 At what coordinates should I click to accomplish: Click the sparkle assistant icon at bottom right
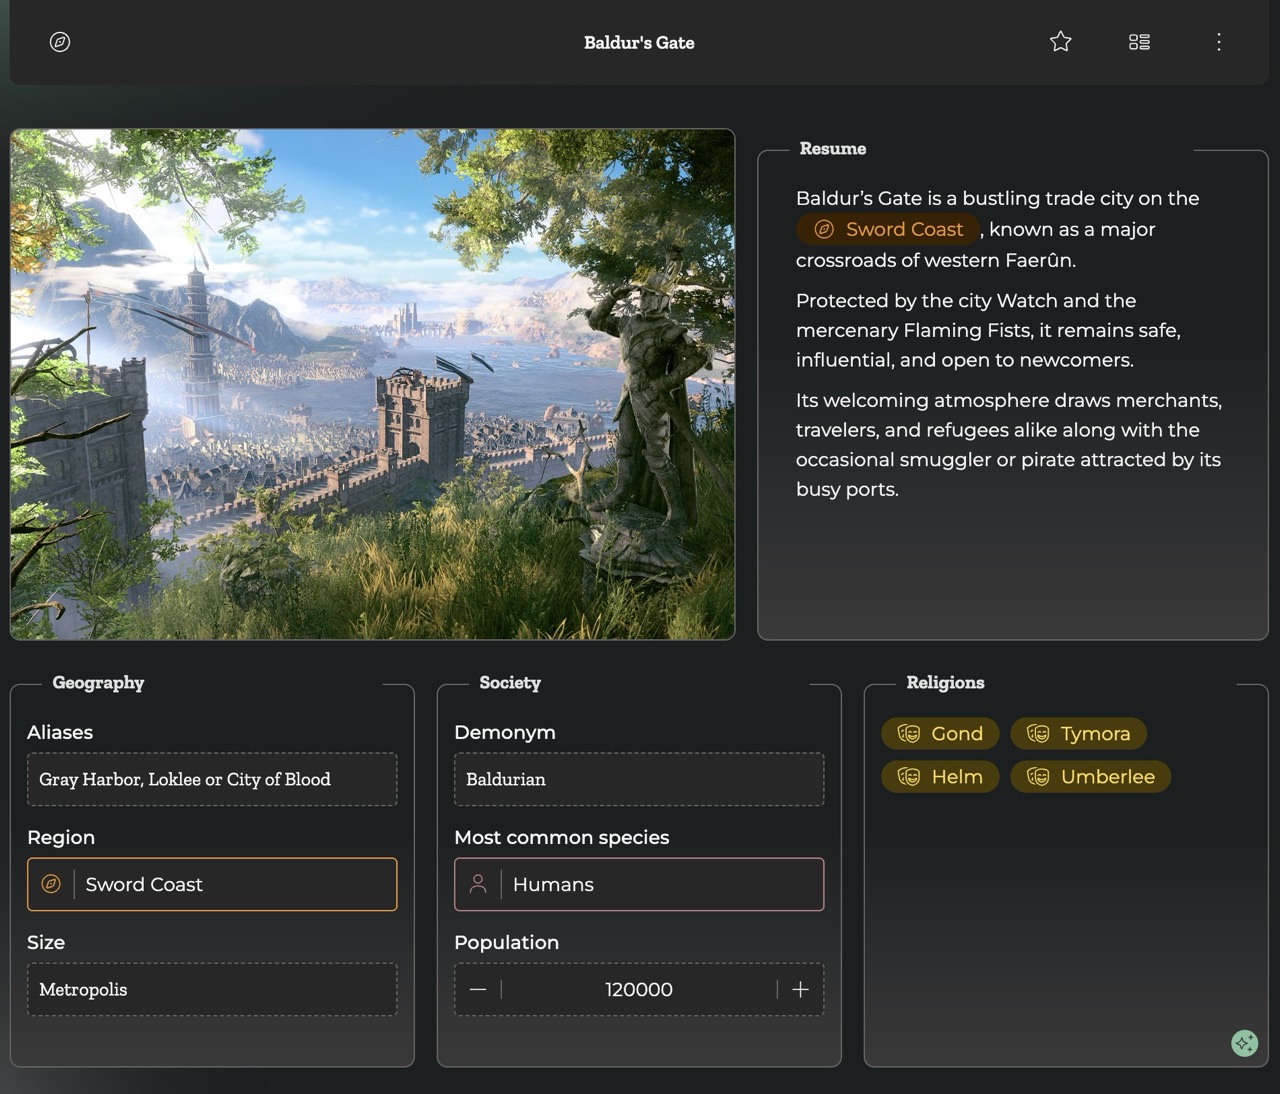click(1244, 1043)
